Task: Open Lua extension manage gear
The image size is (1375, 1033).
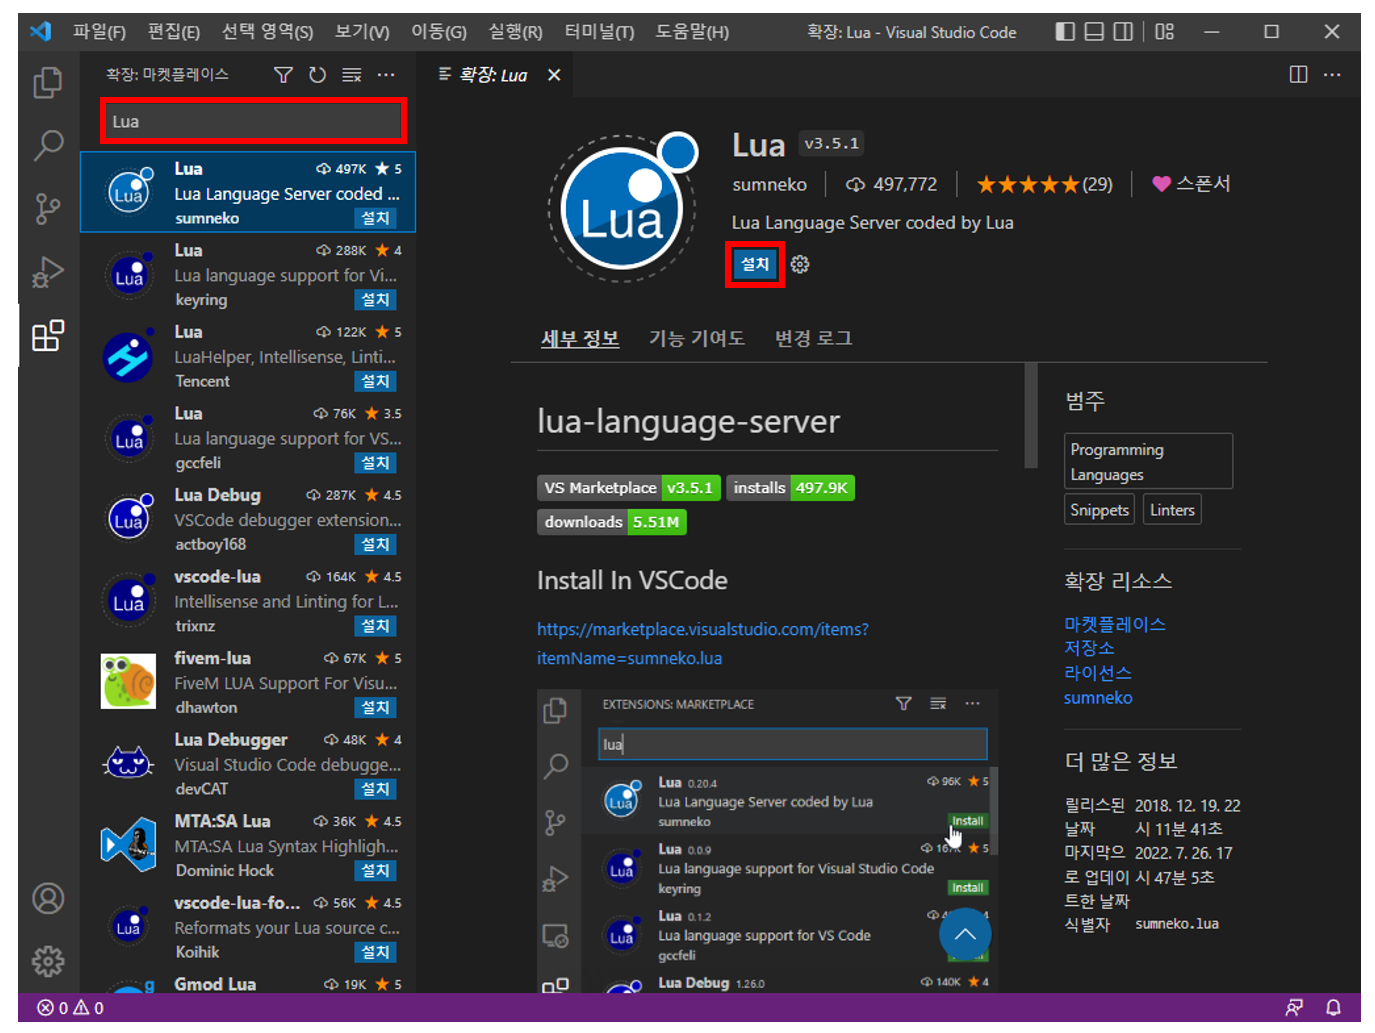Action: [800, 264]
